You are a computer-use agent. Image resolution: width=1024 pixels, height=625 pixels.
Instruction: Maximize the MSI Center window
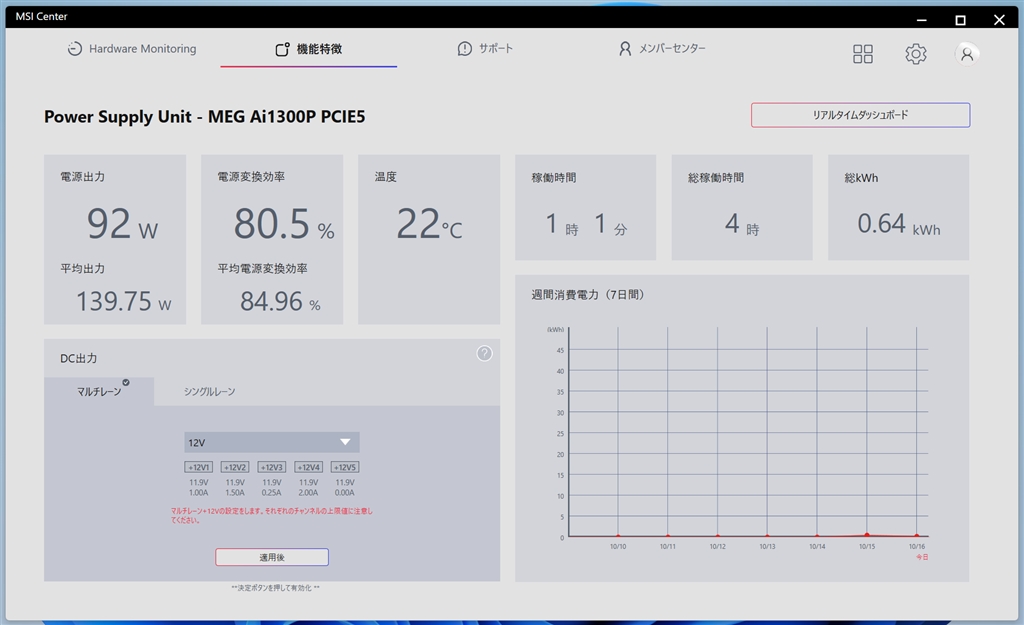click(x=960, y=20)
